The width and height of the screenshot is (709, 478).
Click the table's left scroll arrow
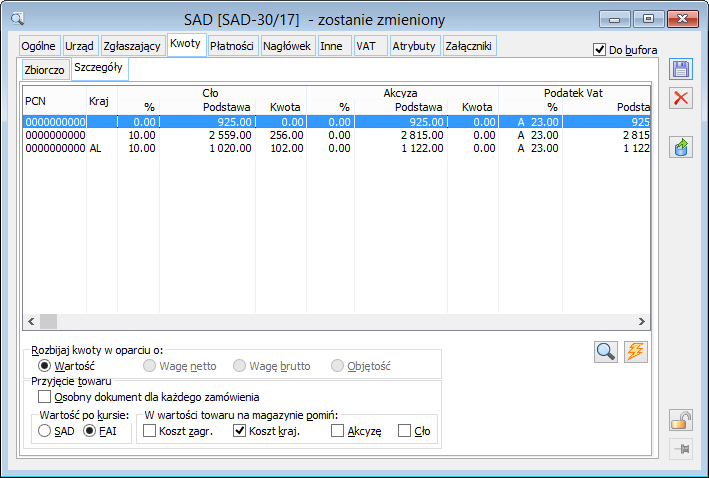pyautogui.click(x=31, y=321)
